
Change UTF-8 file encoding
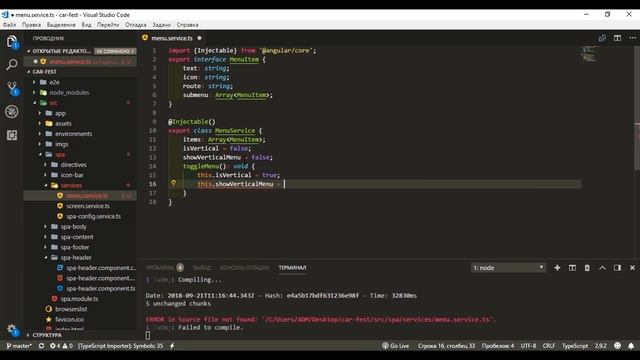click(528, 346)
